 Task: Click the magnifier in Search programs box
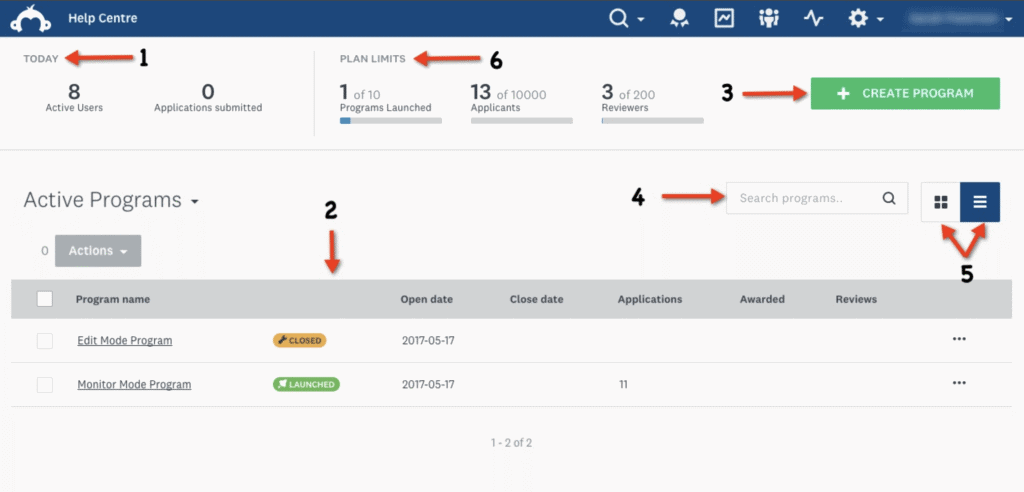pyautogui.click(x=888, y=198)
